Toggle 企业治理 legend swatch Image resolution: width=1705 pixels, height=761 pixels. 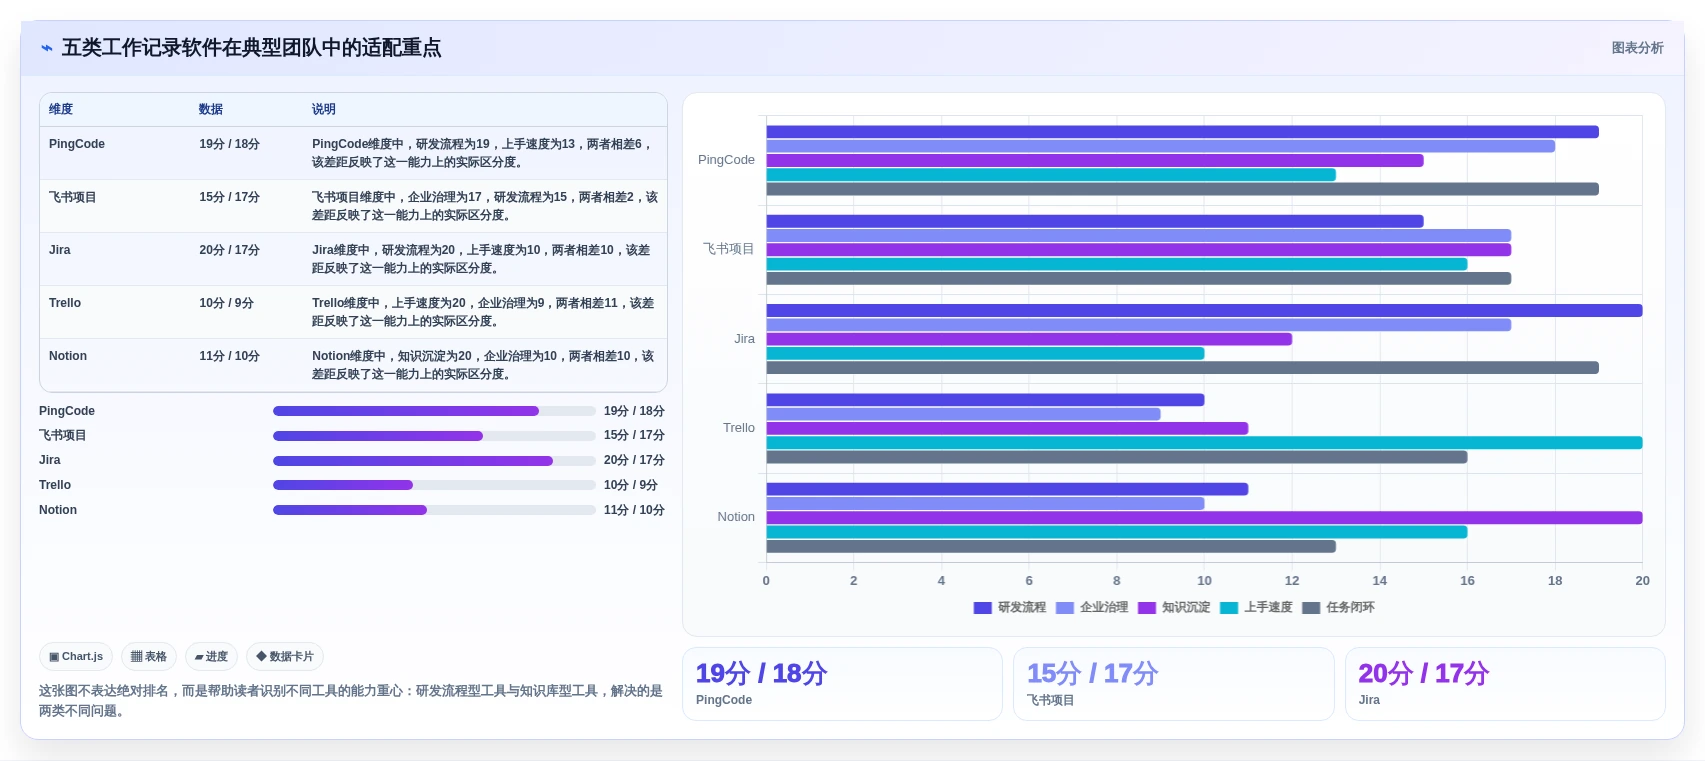pos(1064,608)
